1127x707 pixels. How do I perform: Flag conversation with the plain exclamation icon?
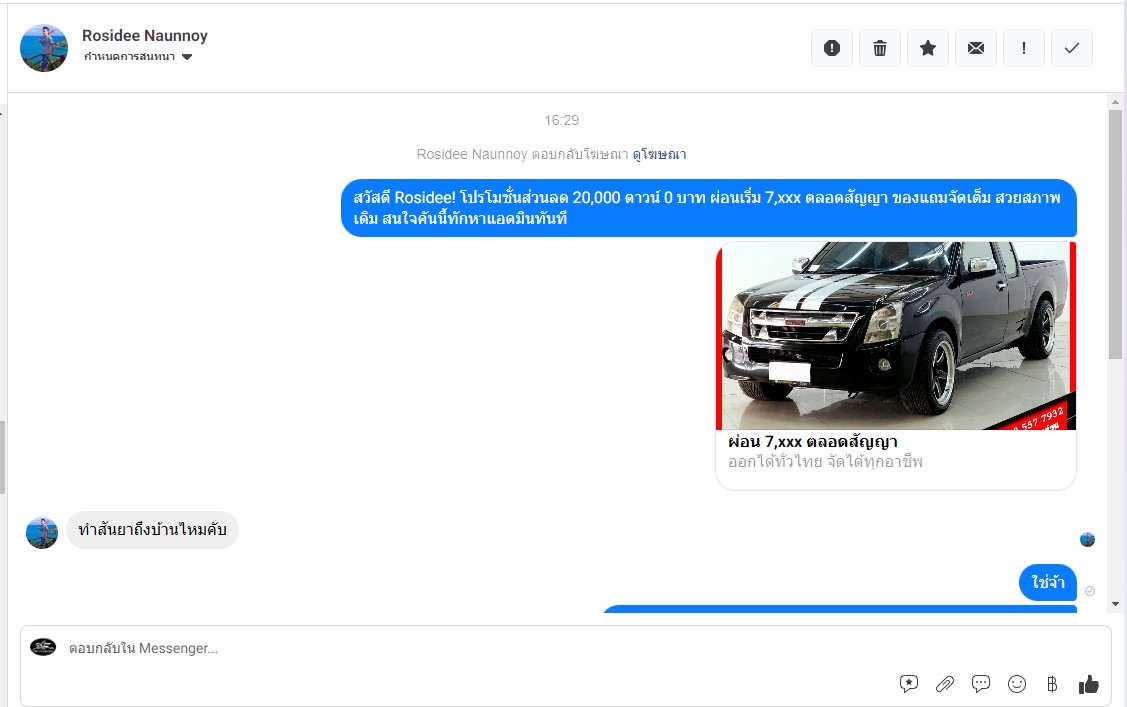pos(1024,48)
